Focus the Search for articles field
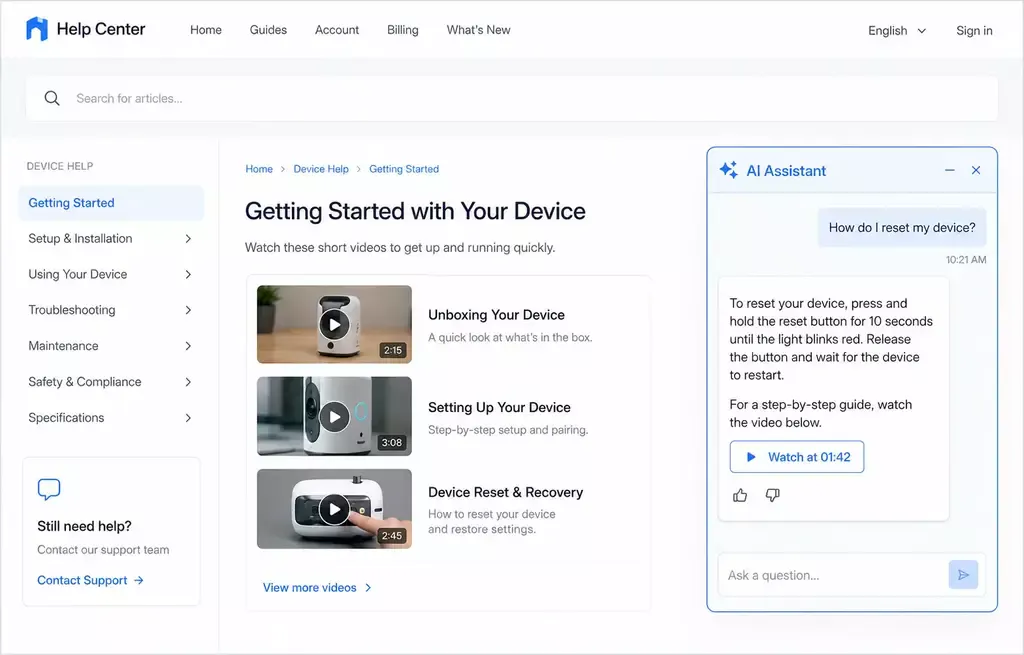This screenshot has width=1024, height=655. coord(512,99)
